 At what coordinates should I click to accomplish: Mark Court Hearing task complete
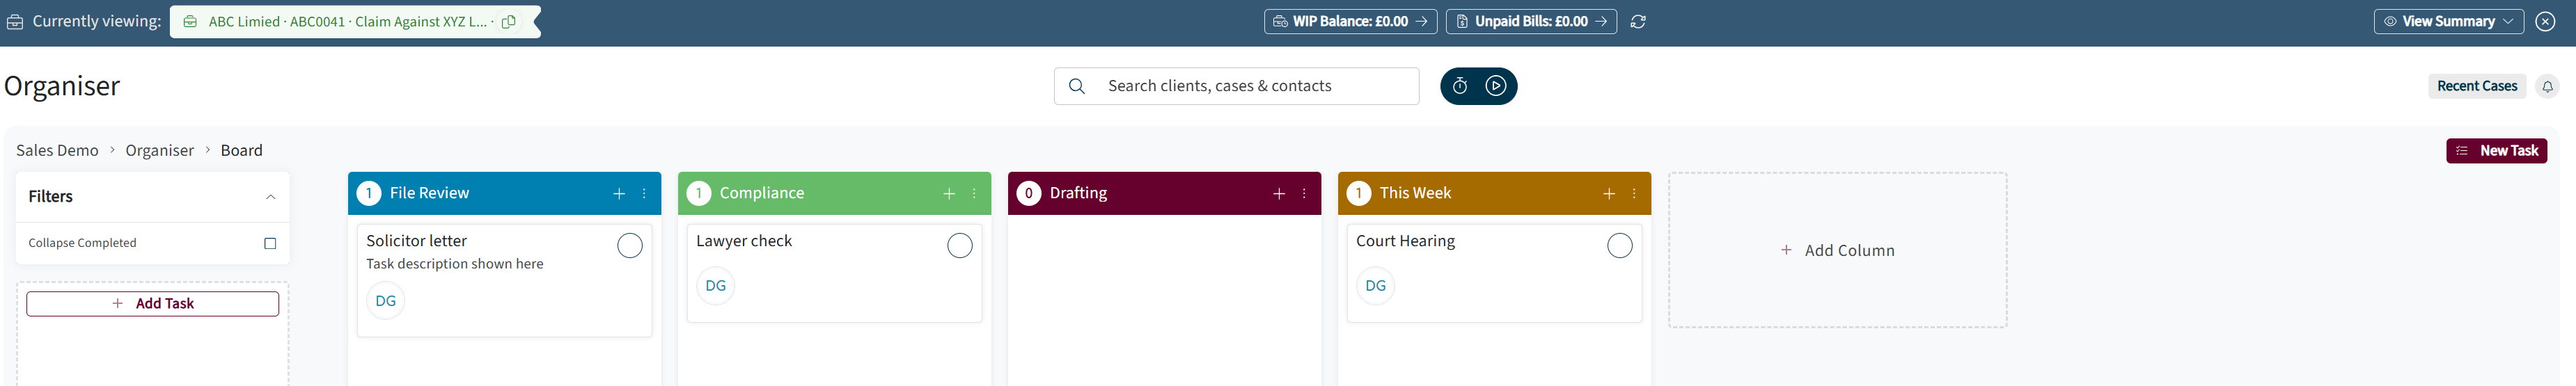coord(1620,245)
